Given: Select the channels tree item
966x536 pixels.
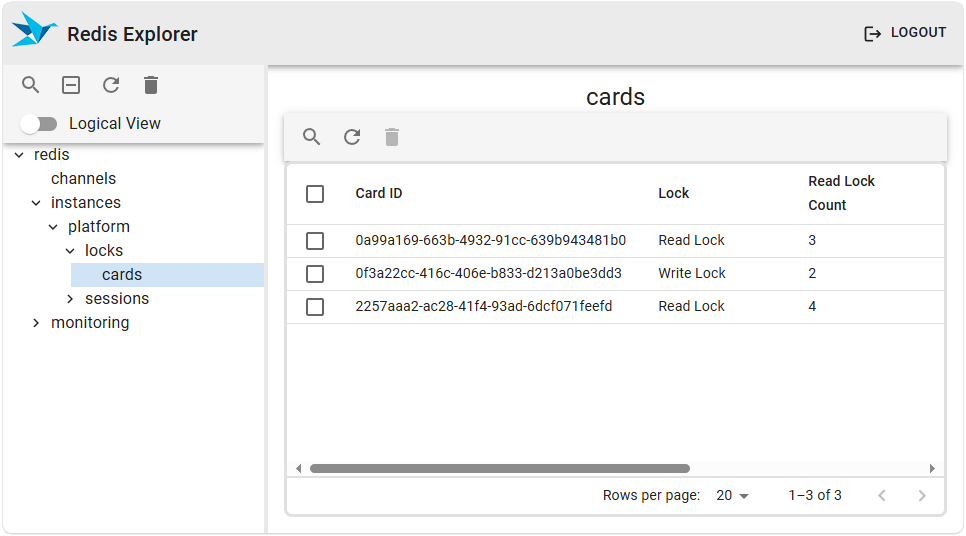Looking at the screenshot, I should point(84,179).
